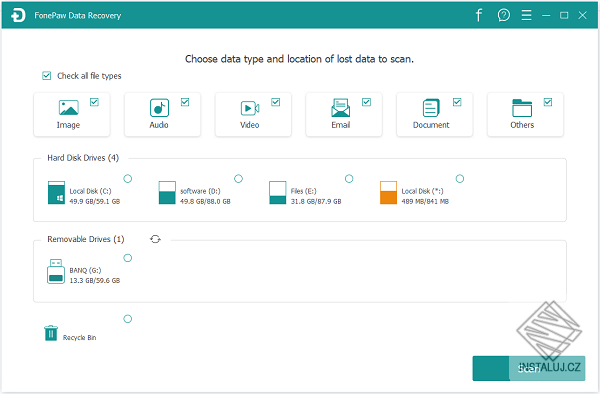Click the Document label text
Image resolution: width=600 pixels, height=394 pixels.
431,125
